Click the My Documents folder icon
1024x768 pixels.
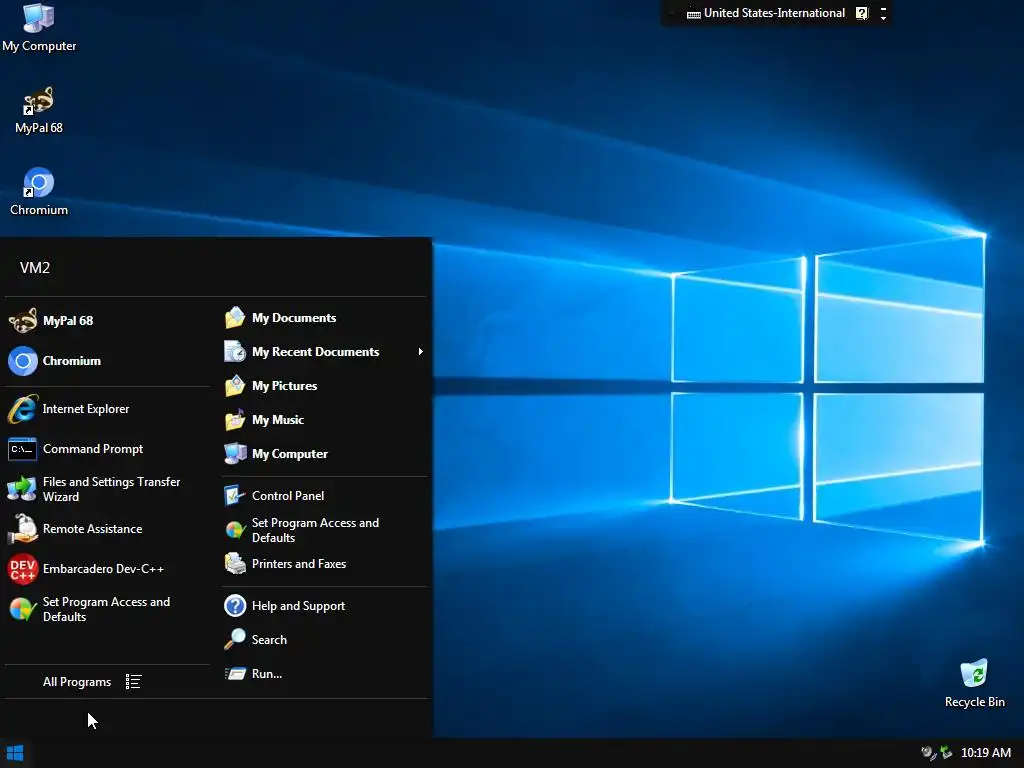coord(234,318)
